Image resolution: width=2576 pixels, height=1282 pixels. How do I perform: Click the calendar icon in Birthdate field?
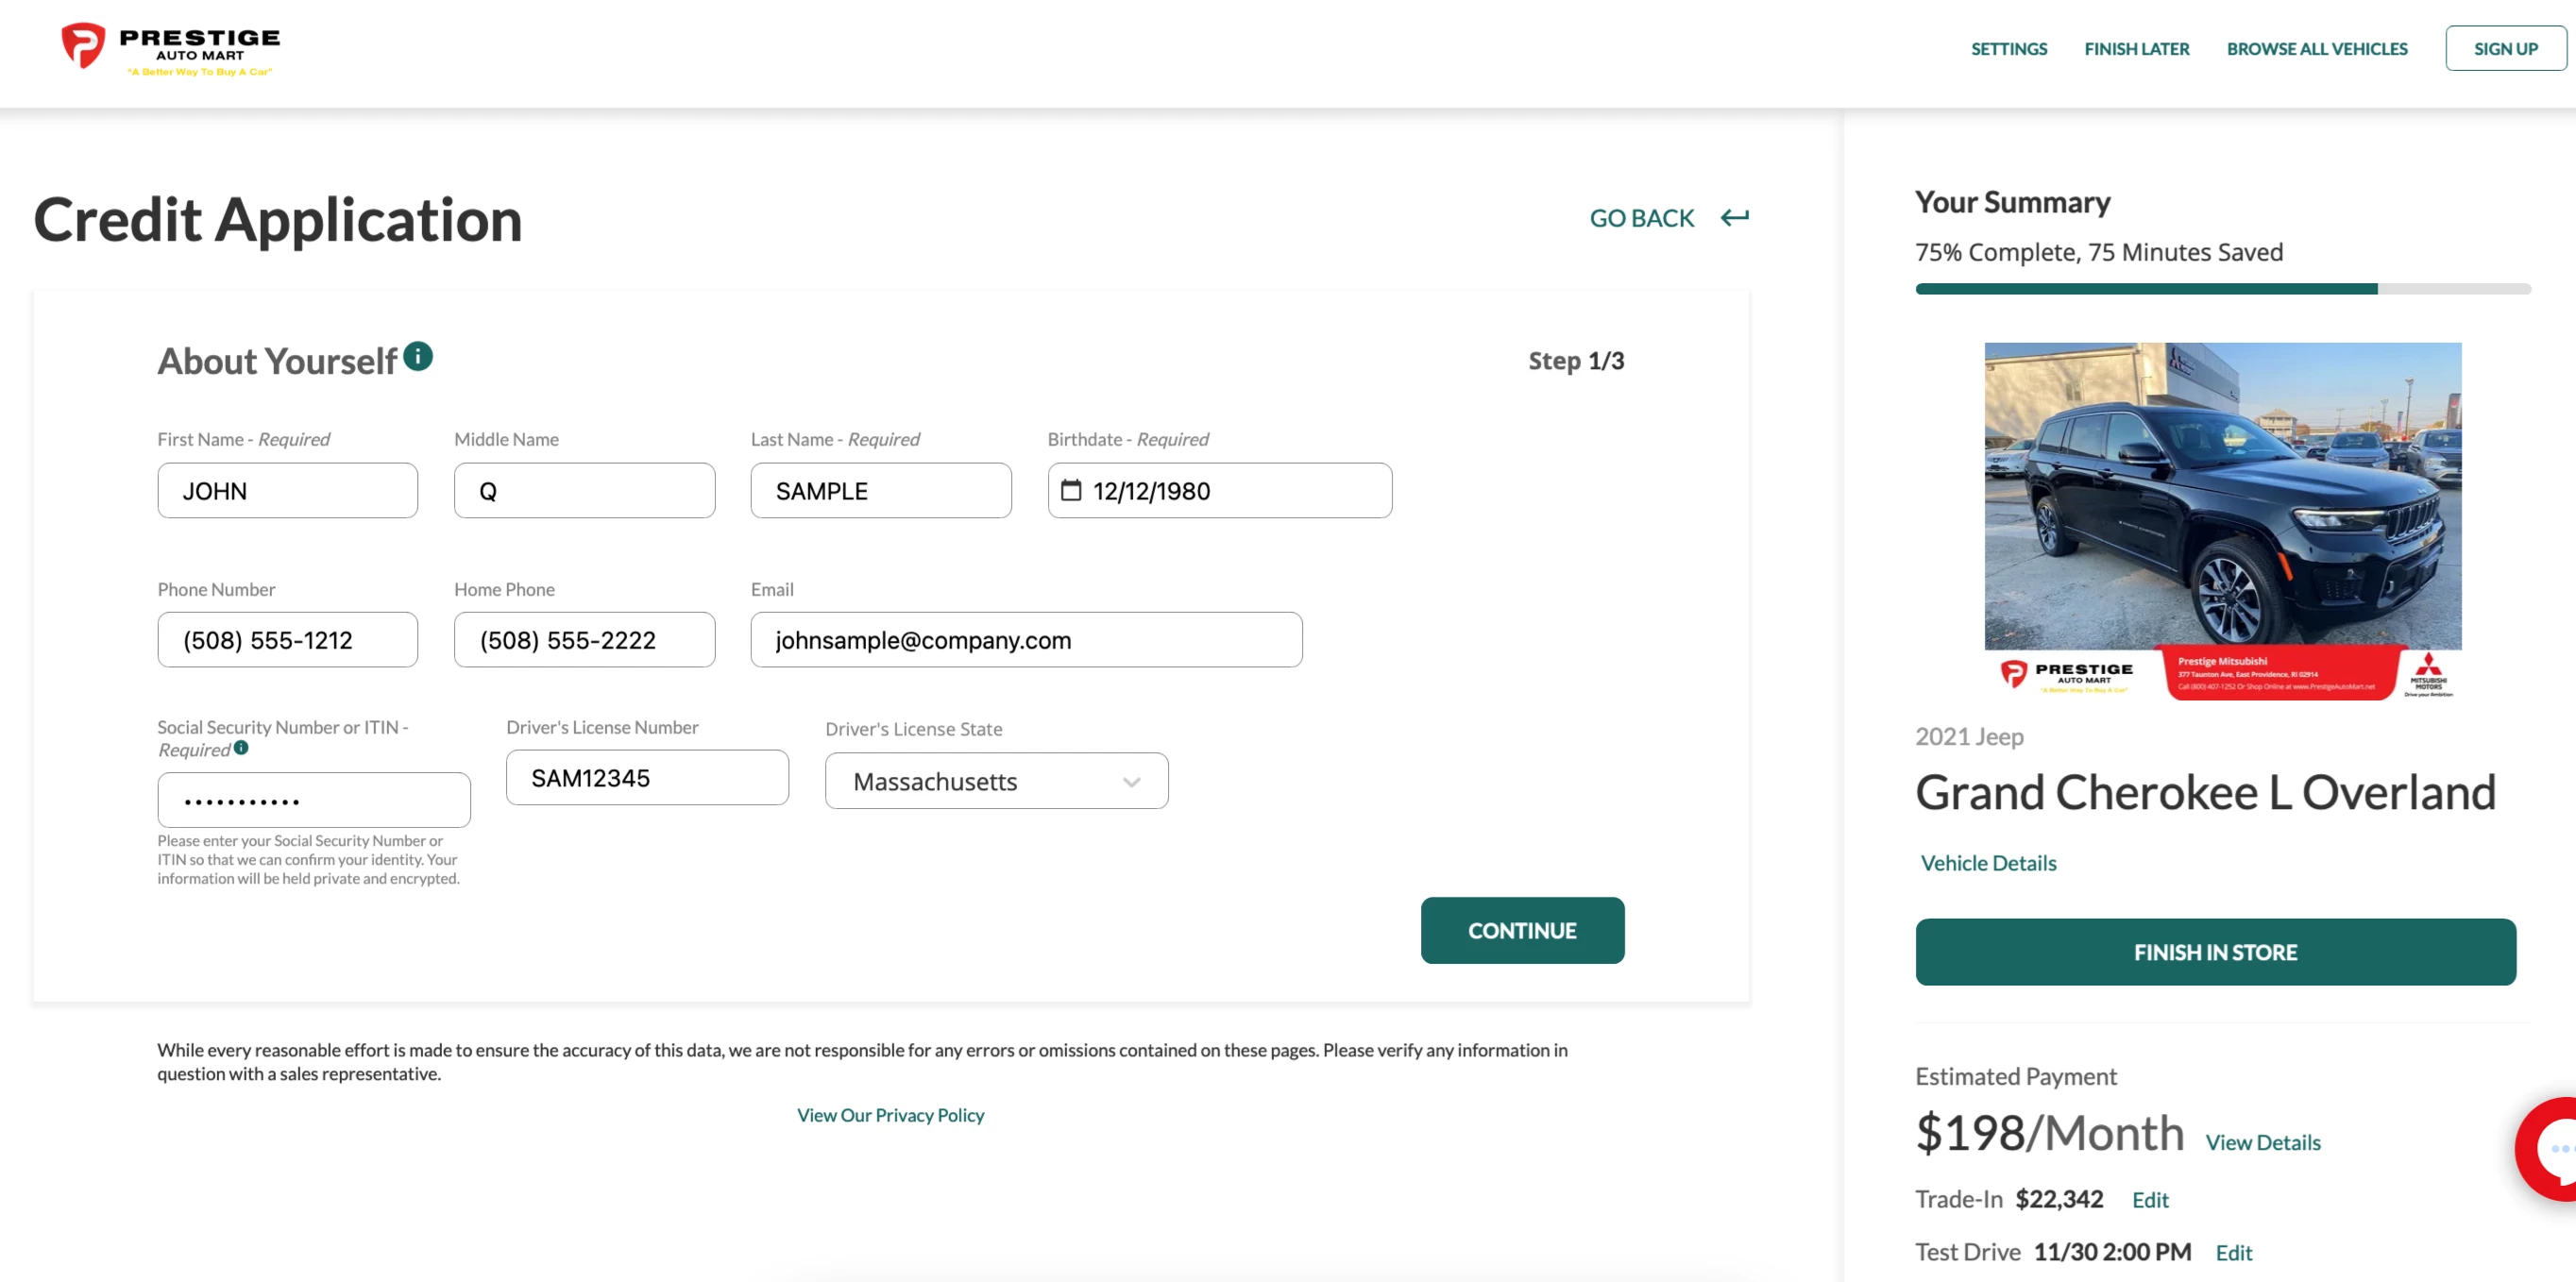[1071, 490]
